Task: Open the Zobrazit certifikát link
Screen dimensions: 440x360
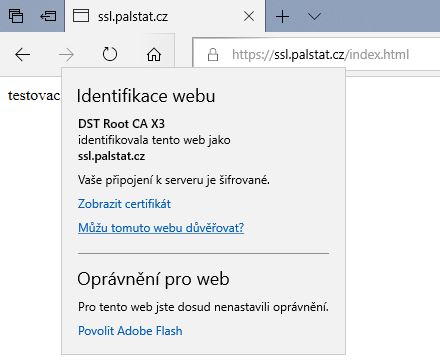Action: coord(124,204)
